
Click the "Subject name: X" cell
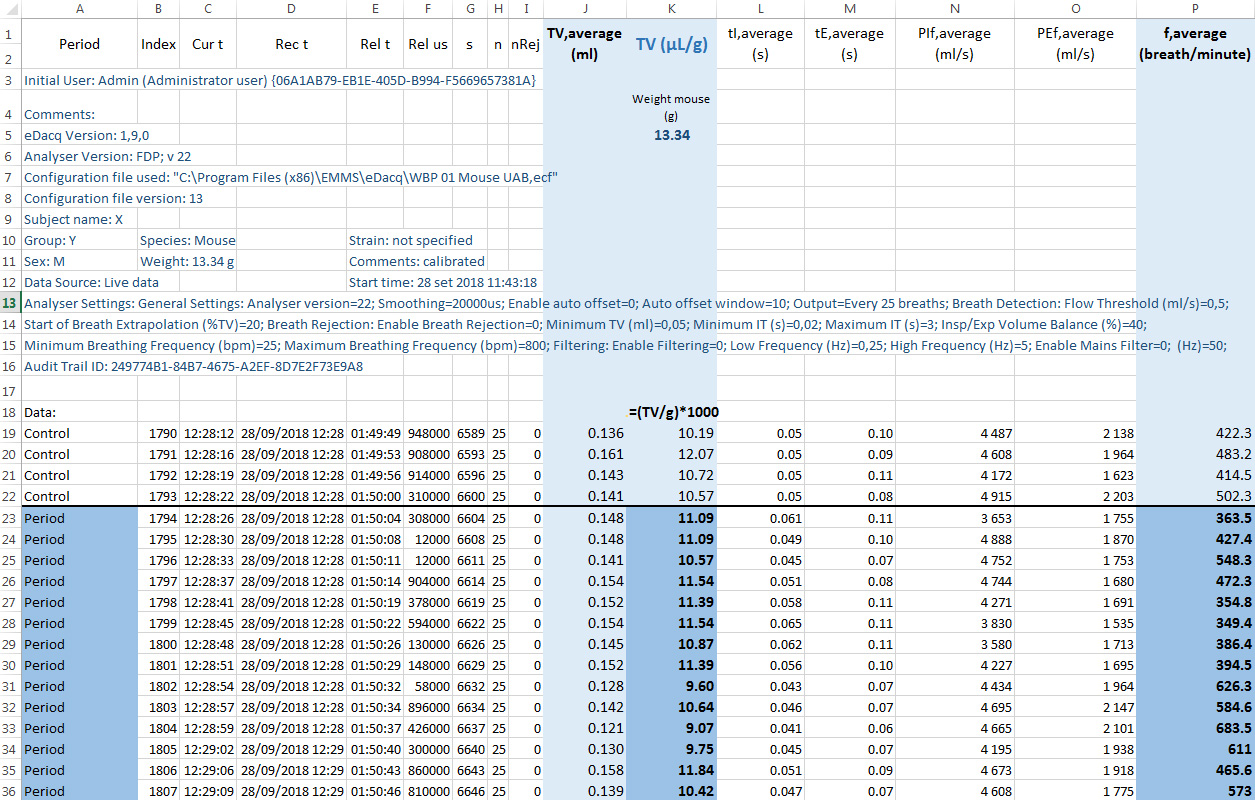click(x=73, y=219)
